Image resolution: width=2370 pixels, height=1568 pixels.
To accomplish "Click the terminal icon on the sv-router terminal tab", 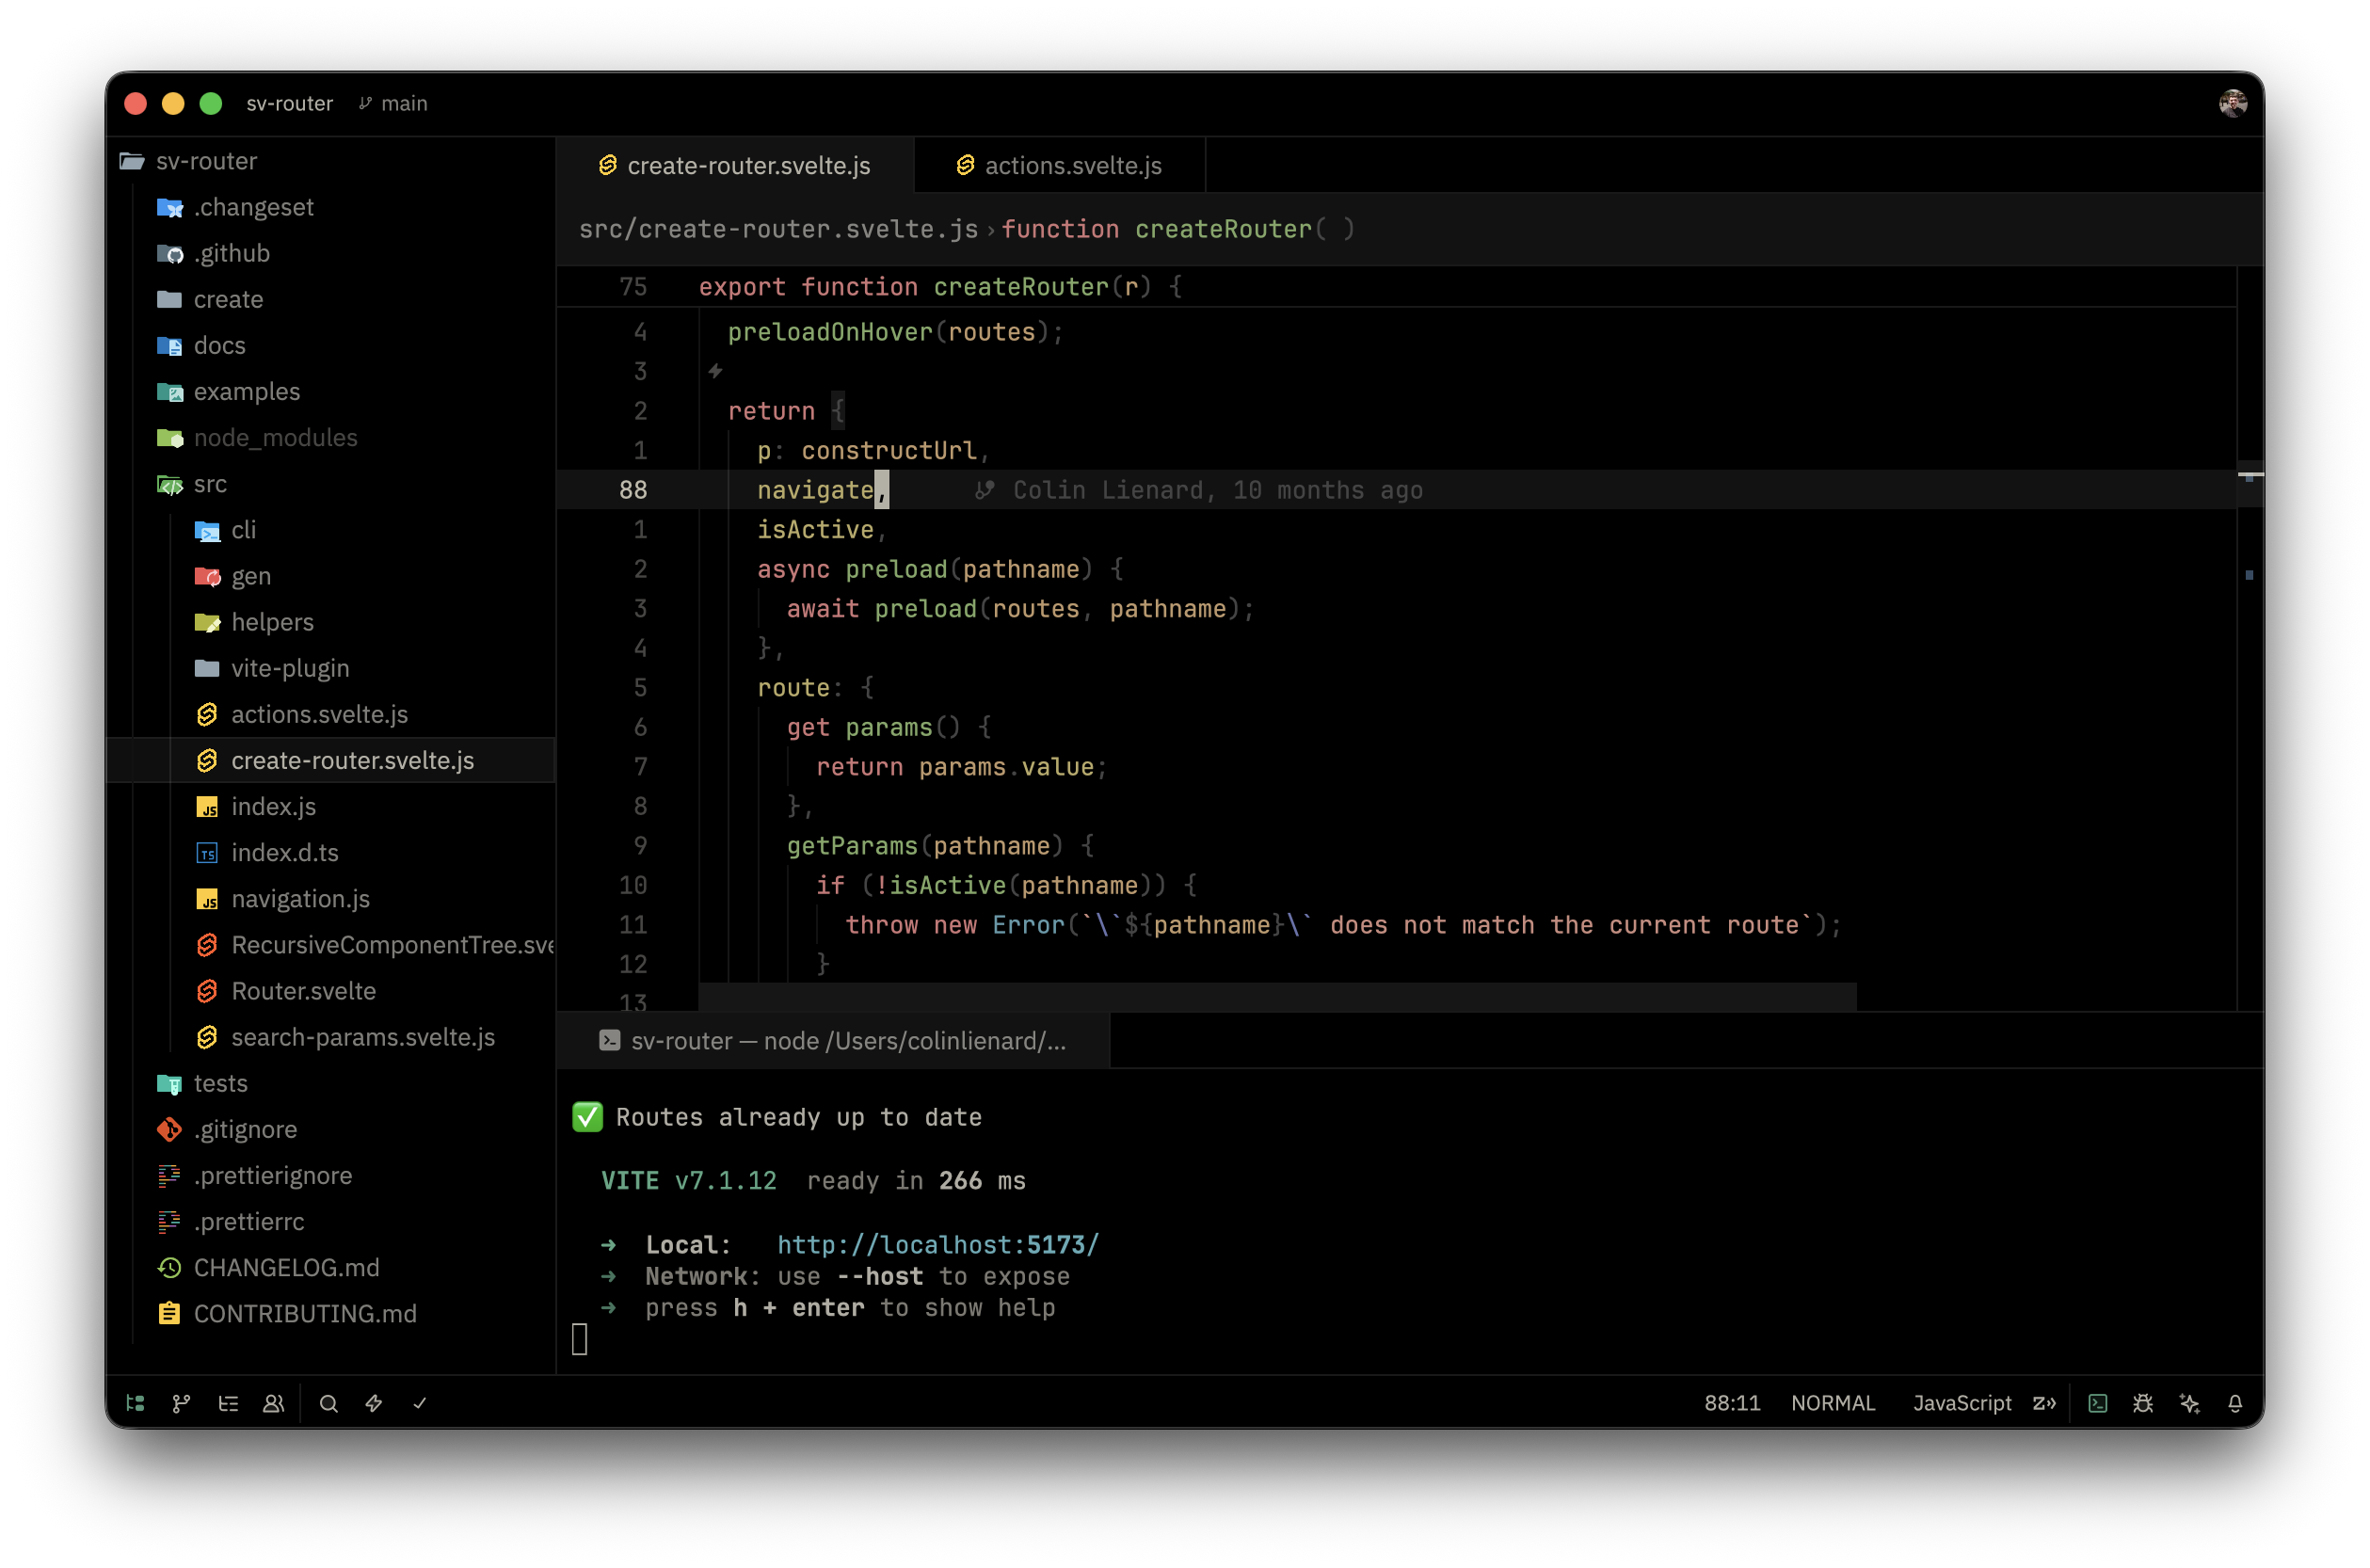I will [x=609, y=1041].
